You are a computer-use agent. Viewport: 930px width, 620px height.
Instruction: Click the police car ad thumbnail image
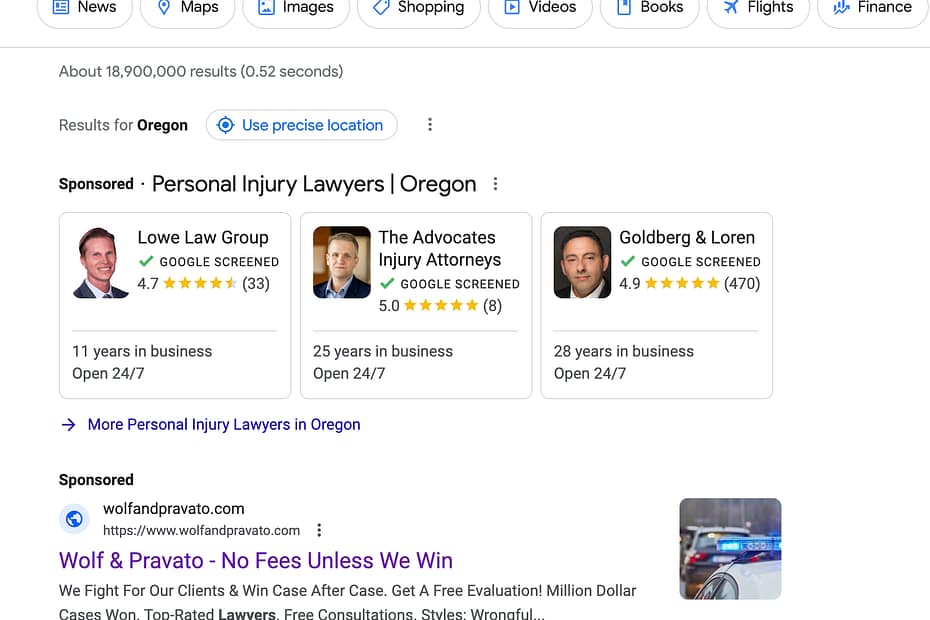pos(730,549)
